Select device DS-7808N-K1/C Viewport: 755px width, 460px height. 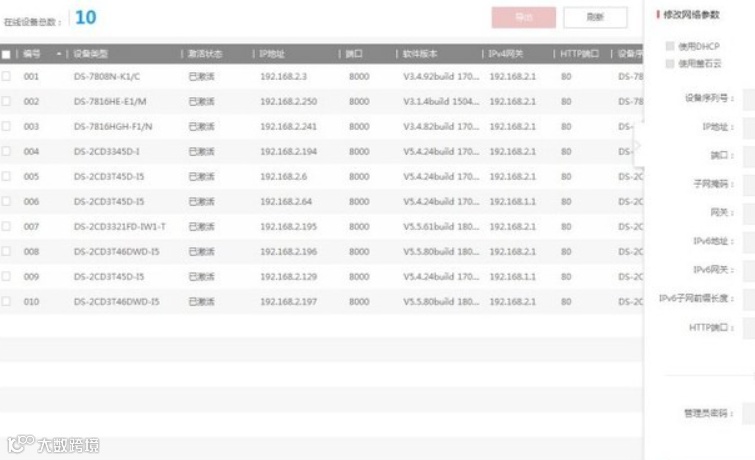[x=107, y=77]
